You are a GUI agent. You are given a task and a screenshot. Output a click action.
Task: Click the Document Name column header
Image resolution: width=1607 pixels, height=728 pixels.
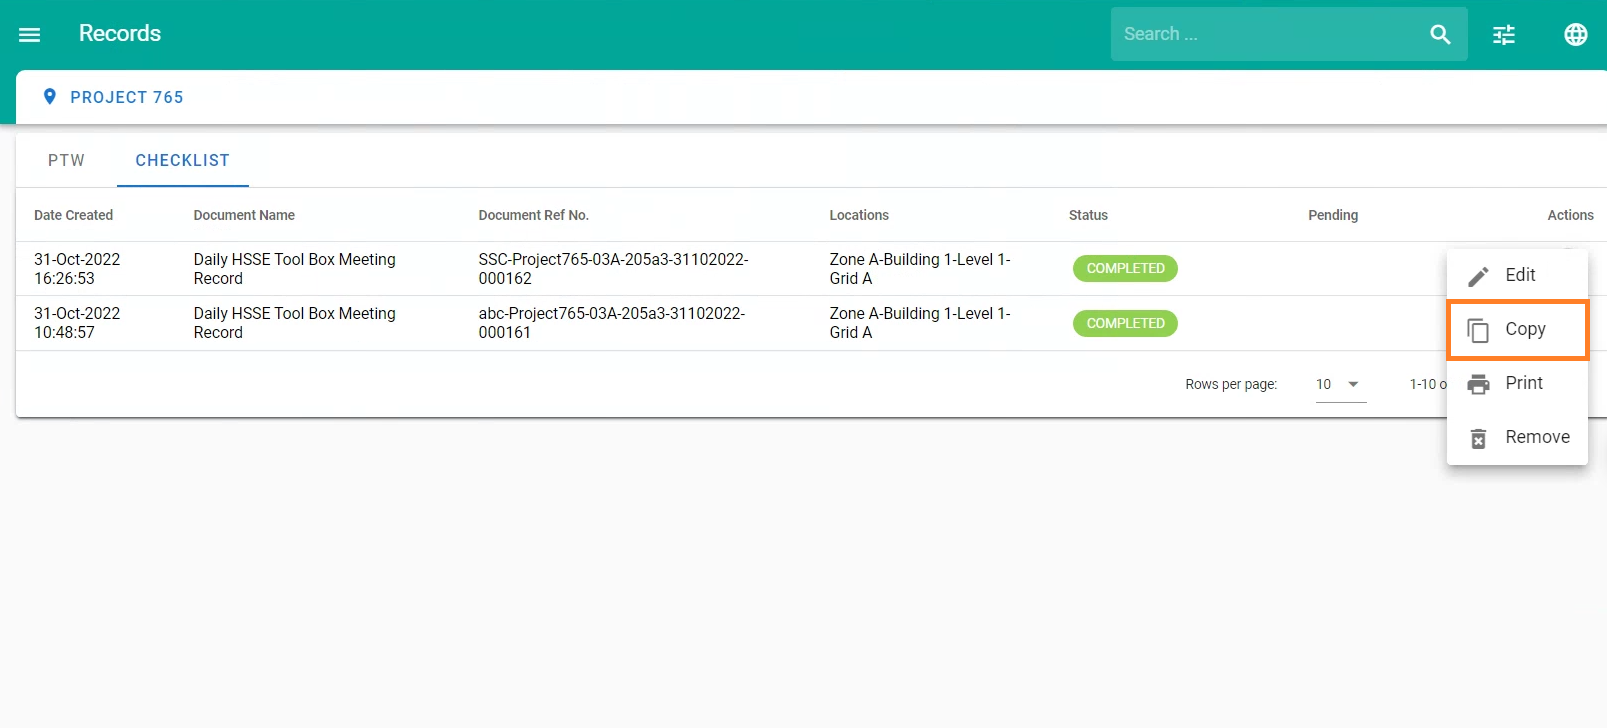click(x=244, y=215)
